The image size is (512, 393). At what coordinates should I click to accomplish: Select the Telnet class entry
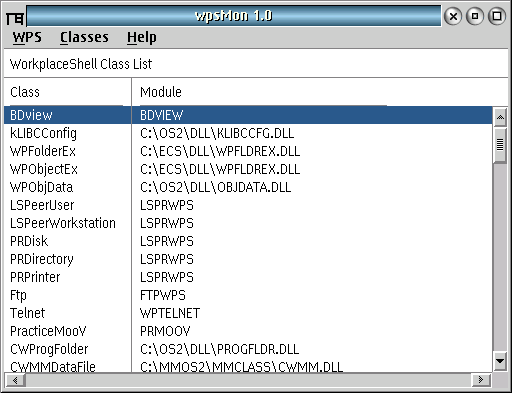click(27, 313)
